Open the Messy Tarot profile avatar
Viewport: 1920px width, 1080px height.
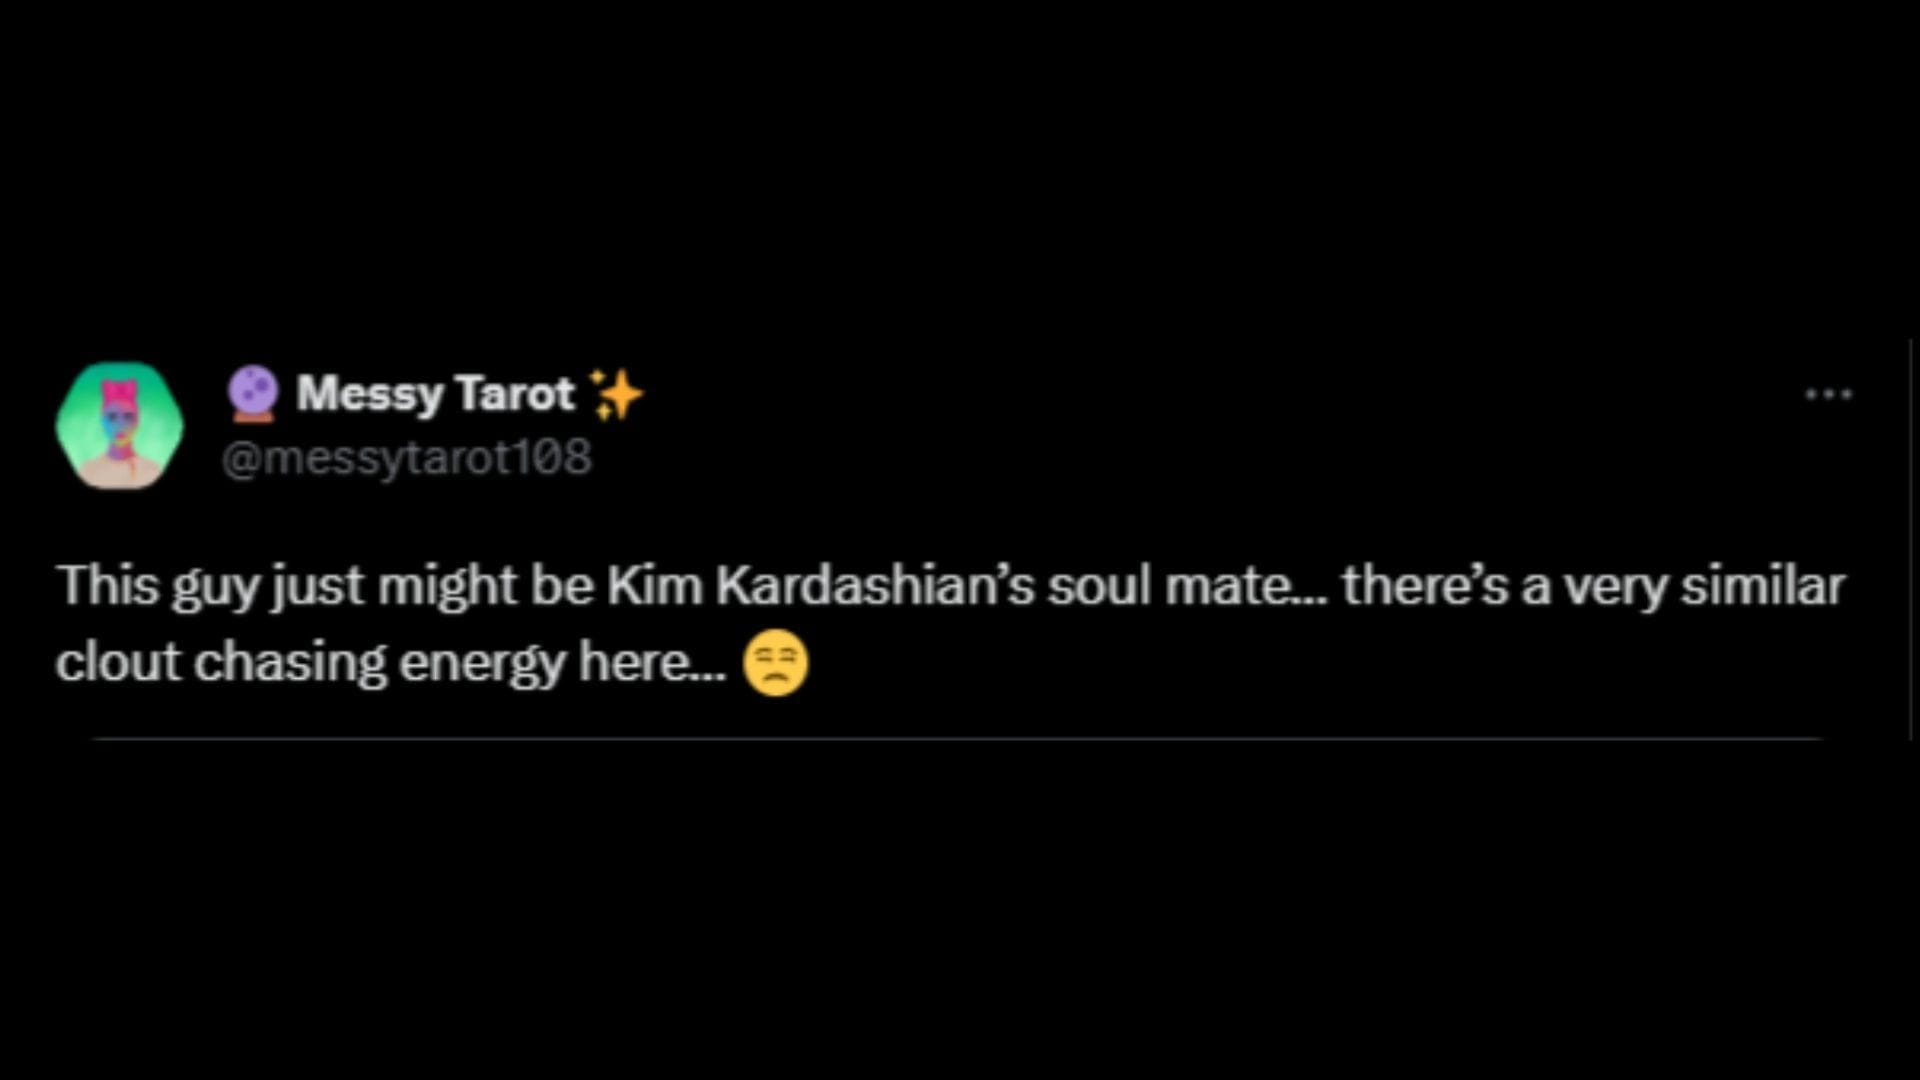[120, 426]
